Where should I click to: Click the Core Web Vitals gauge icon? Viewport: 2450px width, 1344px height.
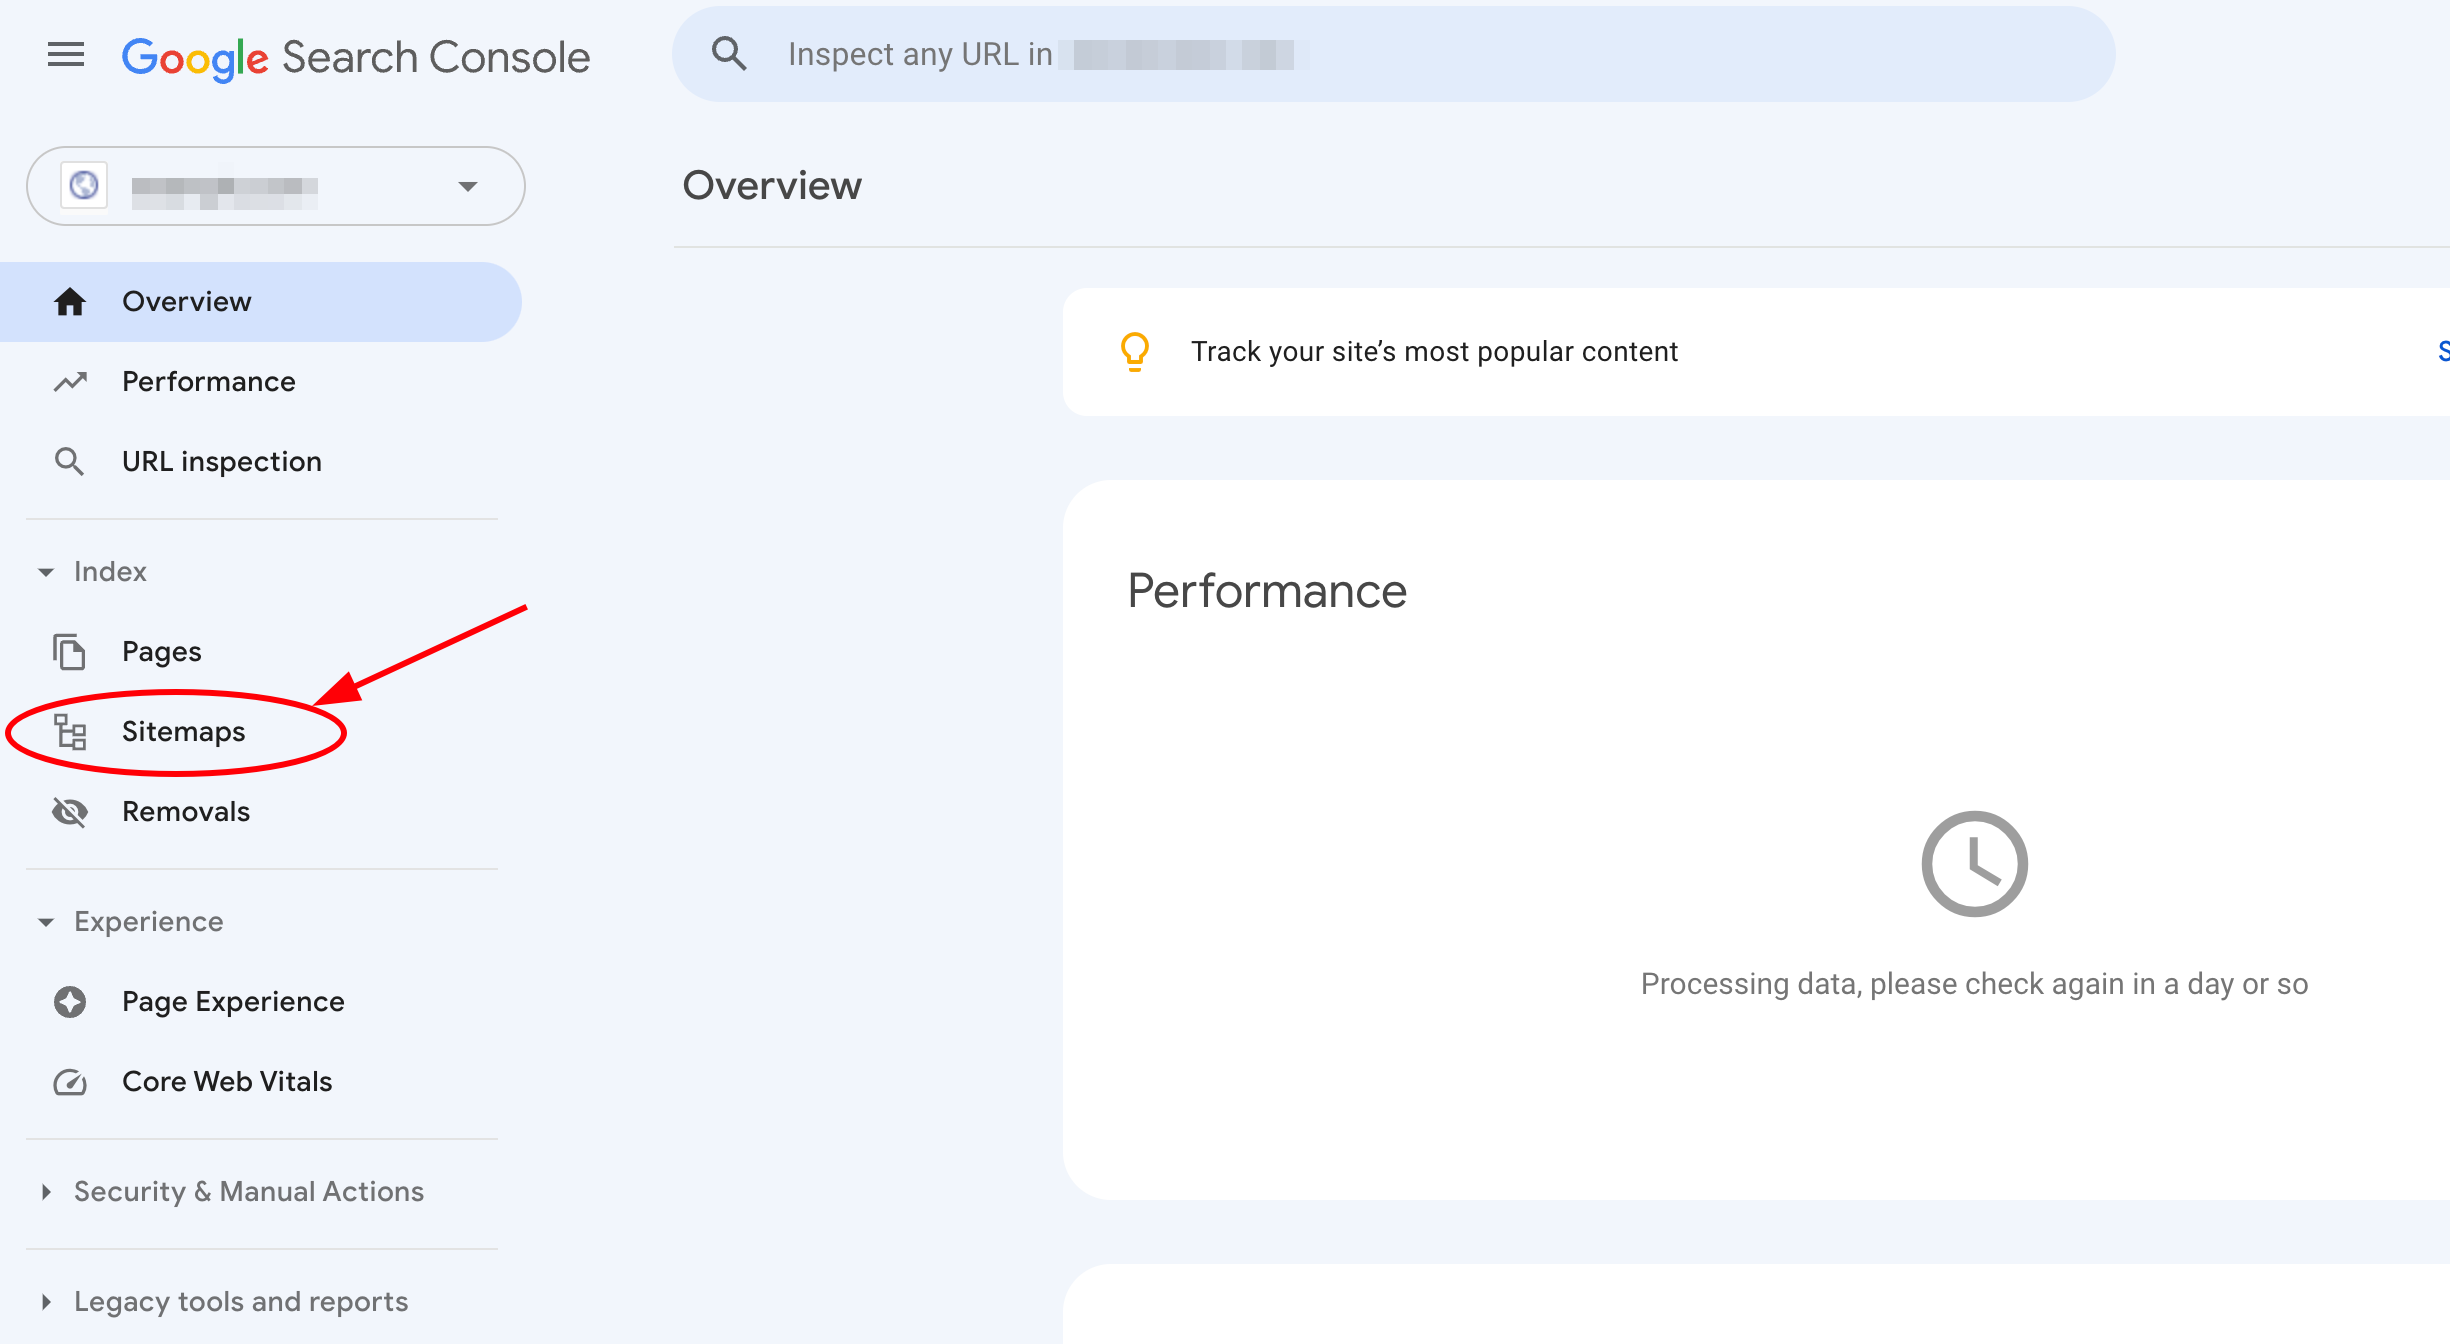(x=70, y=1081)
